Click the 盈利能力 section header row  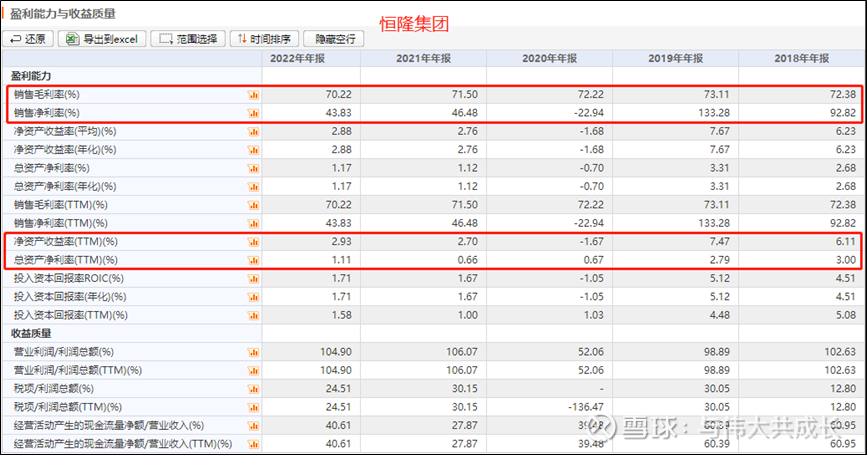coord(32,76)
